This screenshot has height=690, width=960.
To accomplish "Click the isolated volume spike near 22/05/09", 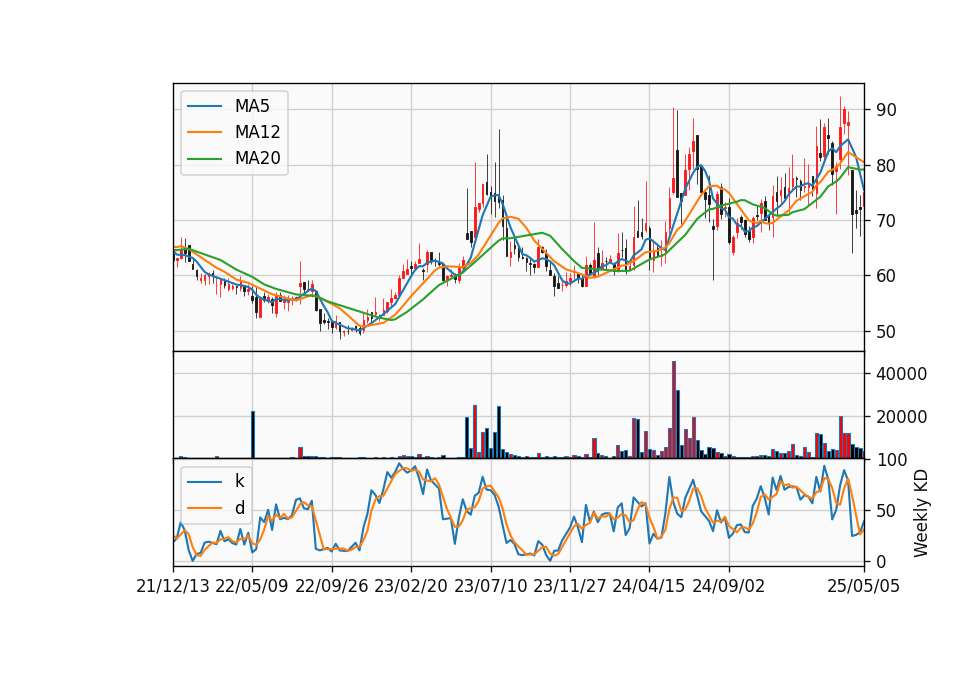I will click(x=253, y=435).
